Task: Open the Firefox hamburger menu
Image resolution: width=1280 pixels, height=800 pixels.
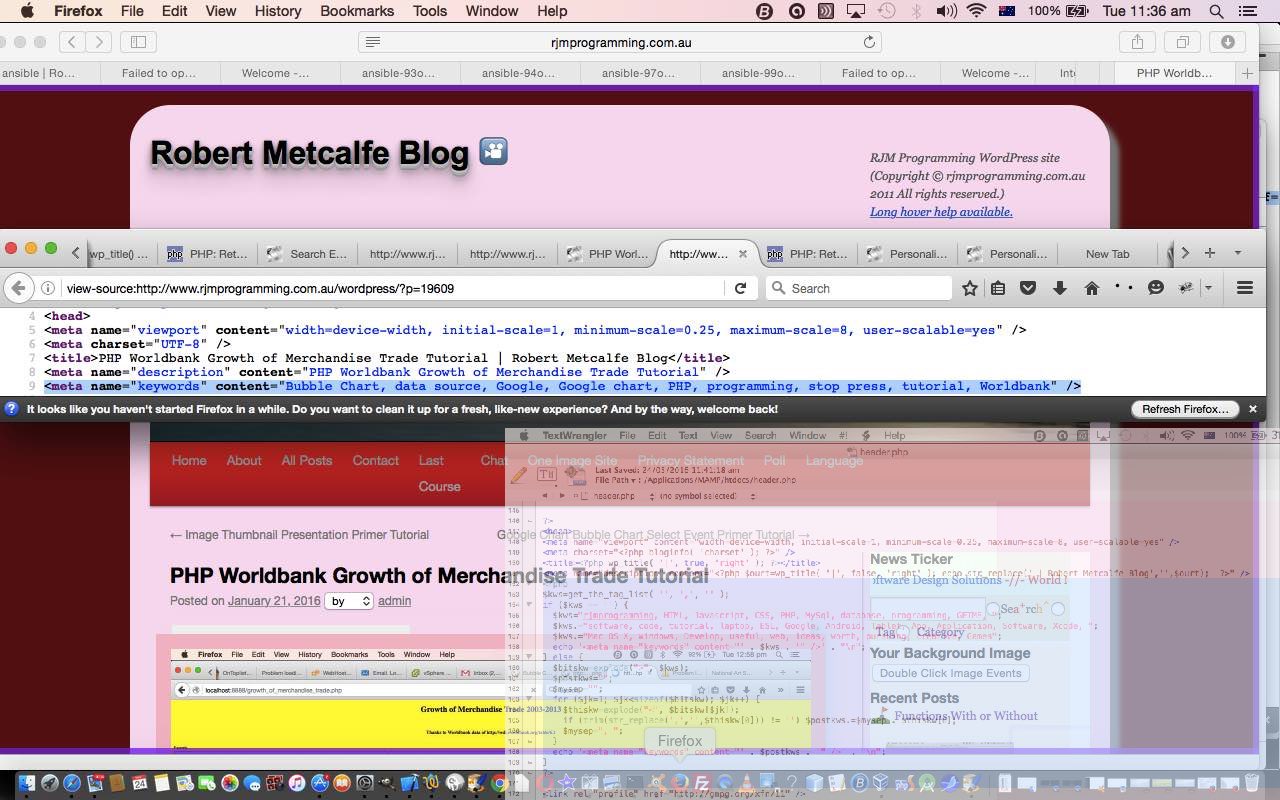Action: 1245,288
